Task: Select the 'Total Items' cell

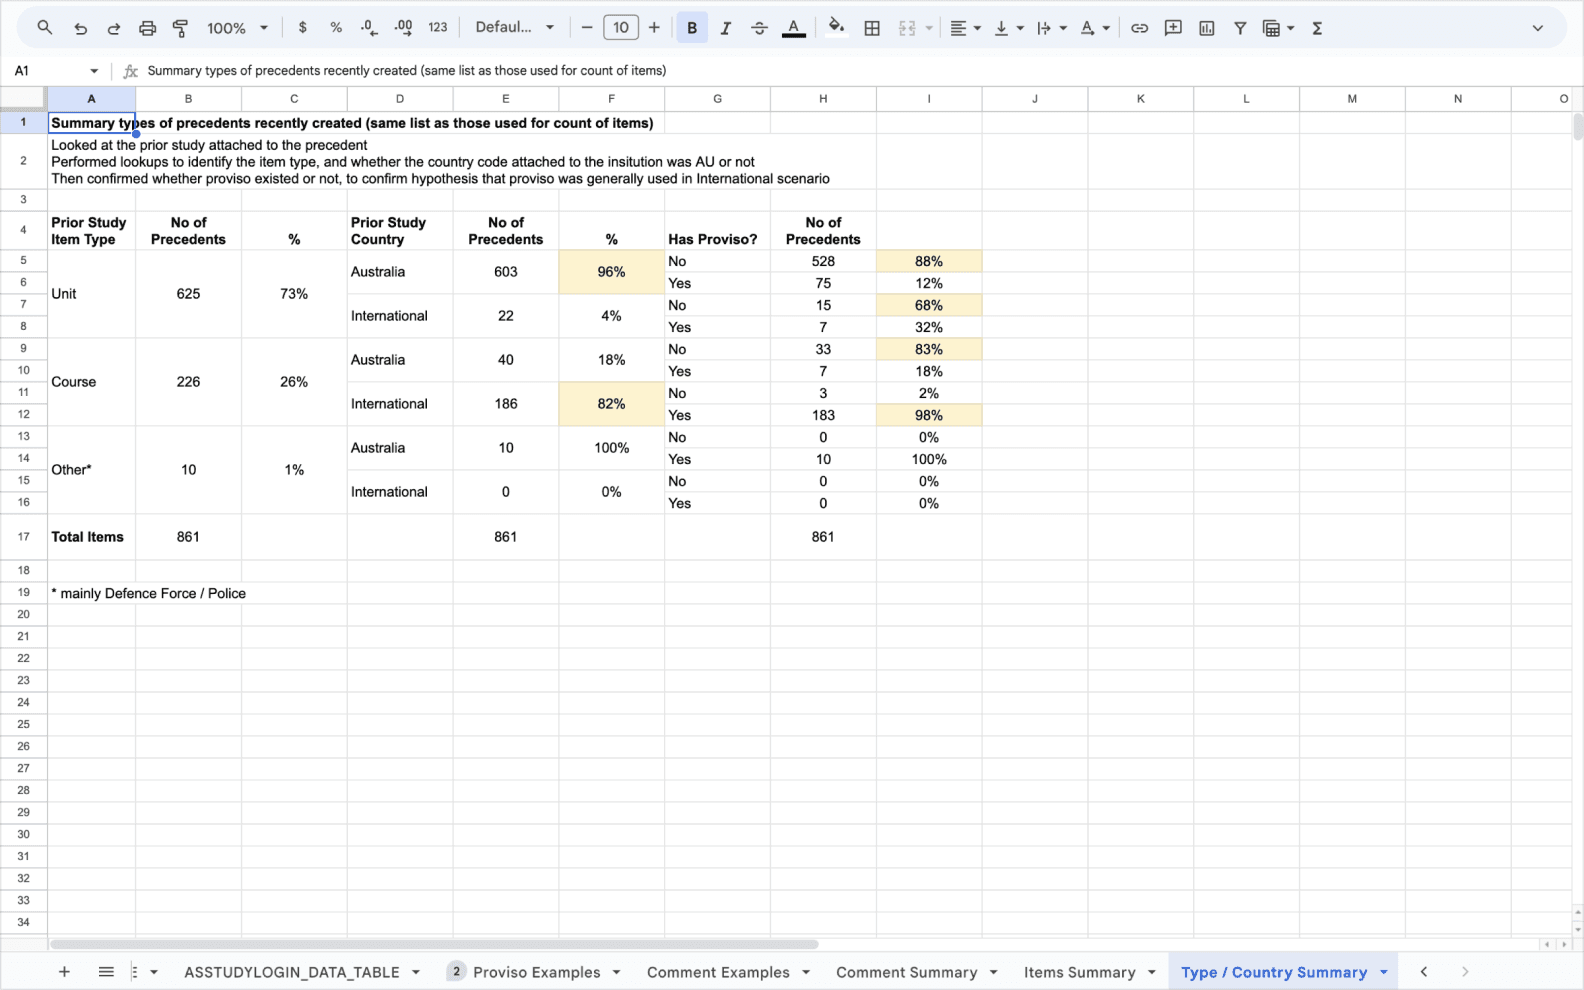Action: (91, 537)
